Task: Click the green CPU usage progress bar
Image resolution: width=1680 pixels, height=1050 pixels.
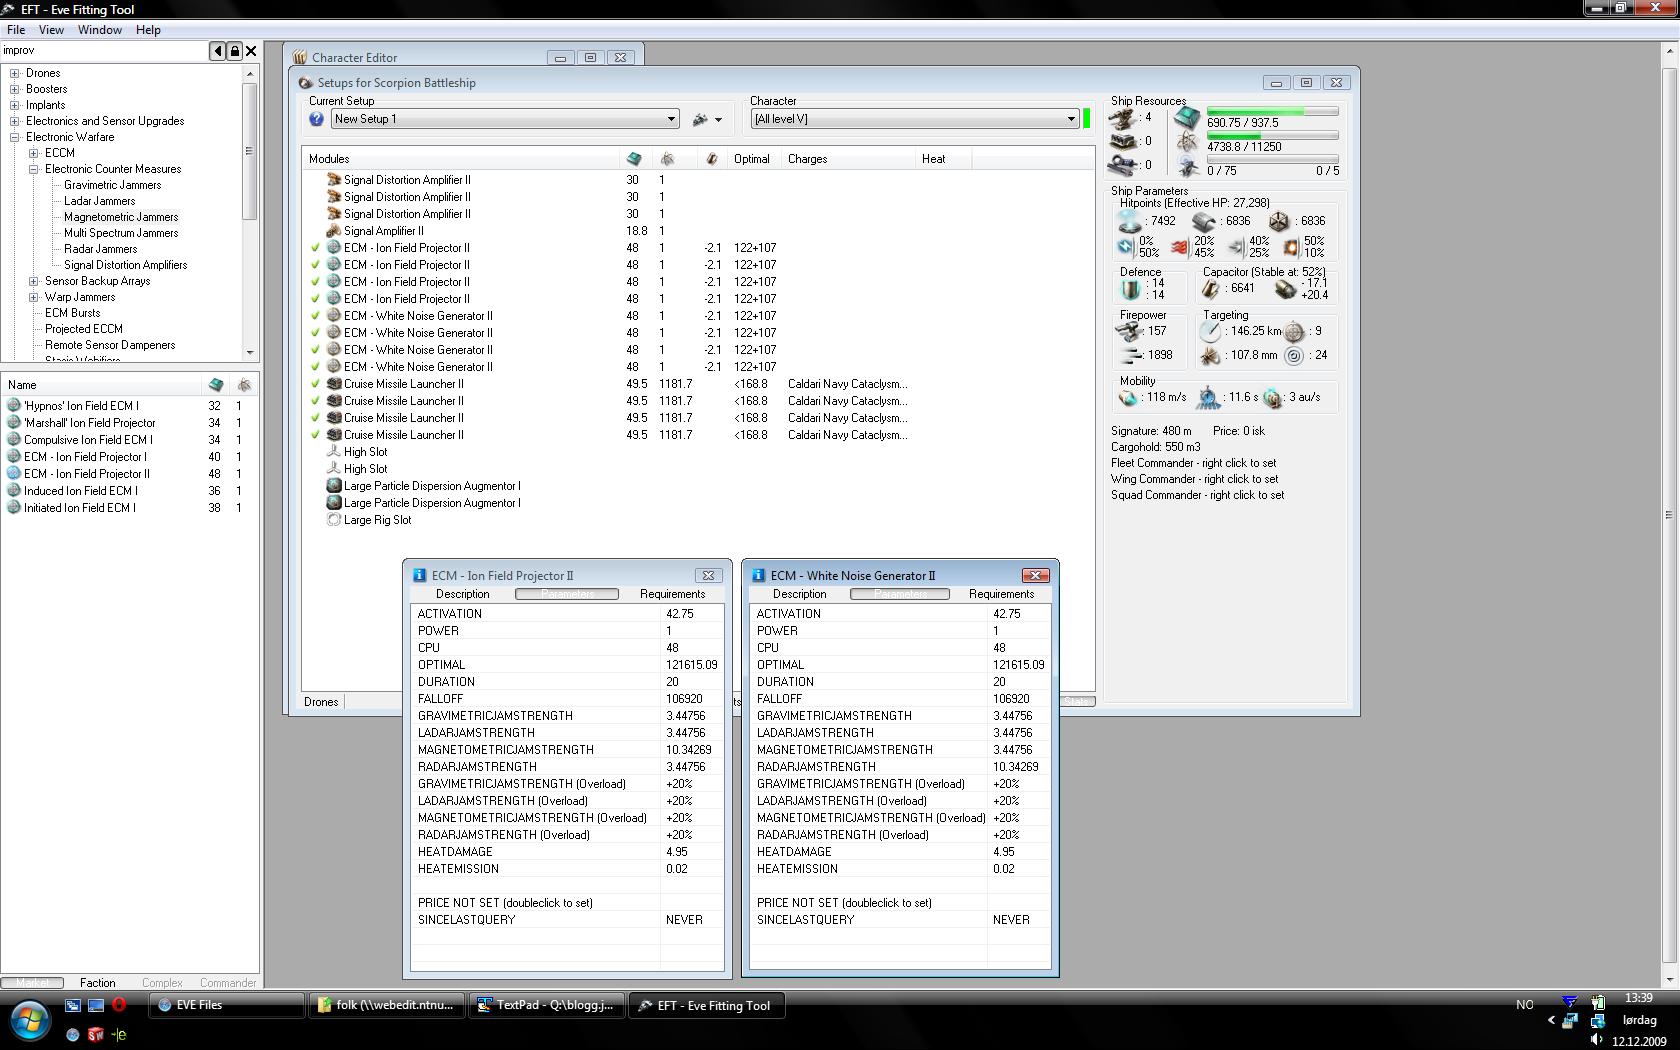Action: [x=1272, y=112]
